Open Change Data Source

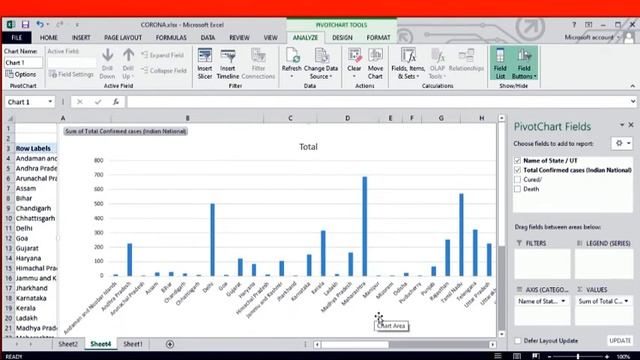[321, 64]
